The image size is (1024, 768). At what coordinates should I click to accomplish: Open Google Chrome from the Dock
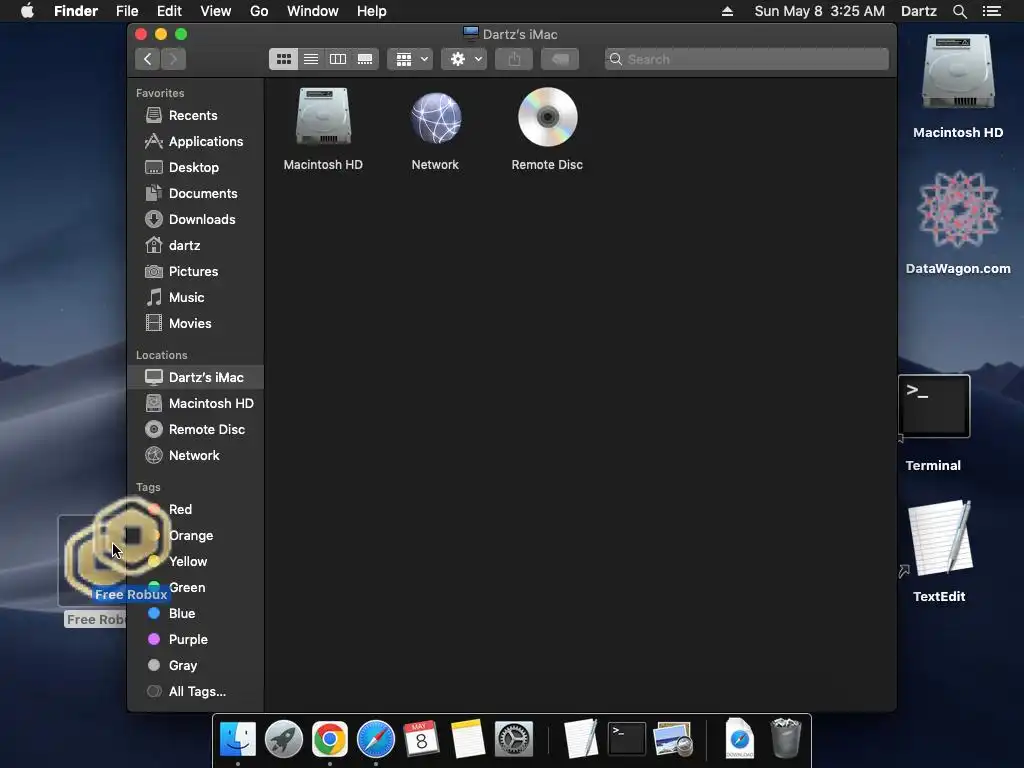pos(330,739)
